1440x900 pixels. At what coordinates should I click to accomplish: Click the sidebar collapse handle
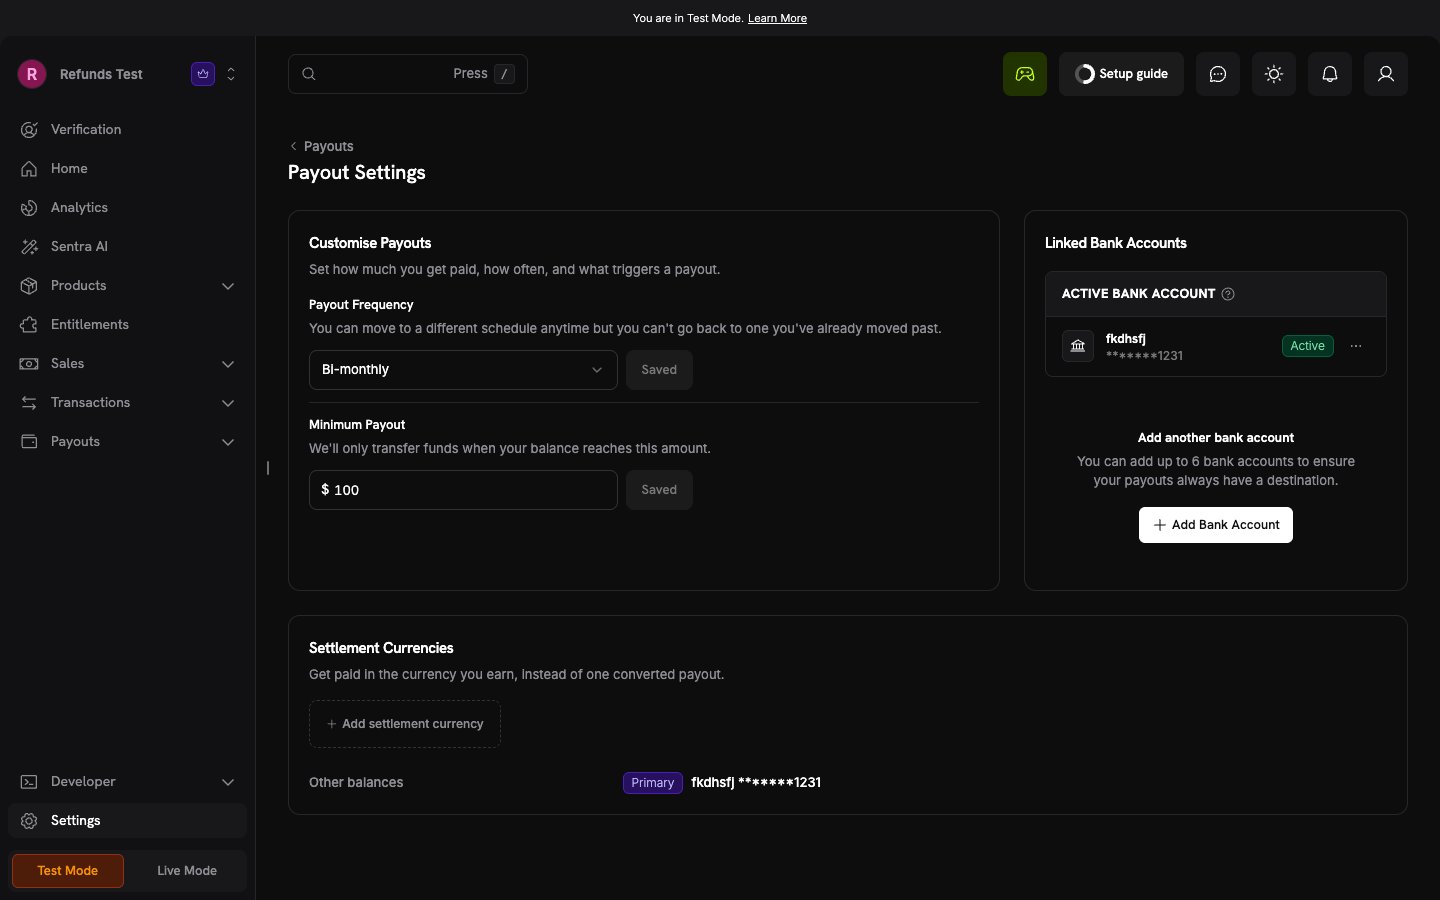pos(268,468)
